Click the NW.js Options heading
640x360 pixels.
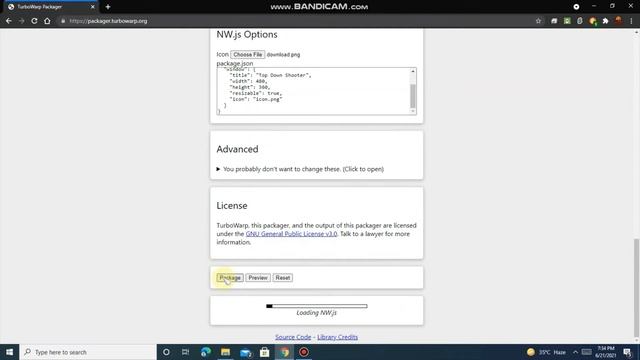247,35
